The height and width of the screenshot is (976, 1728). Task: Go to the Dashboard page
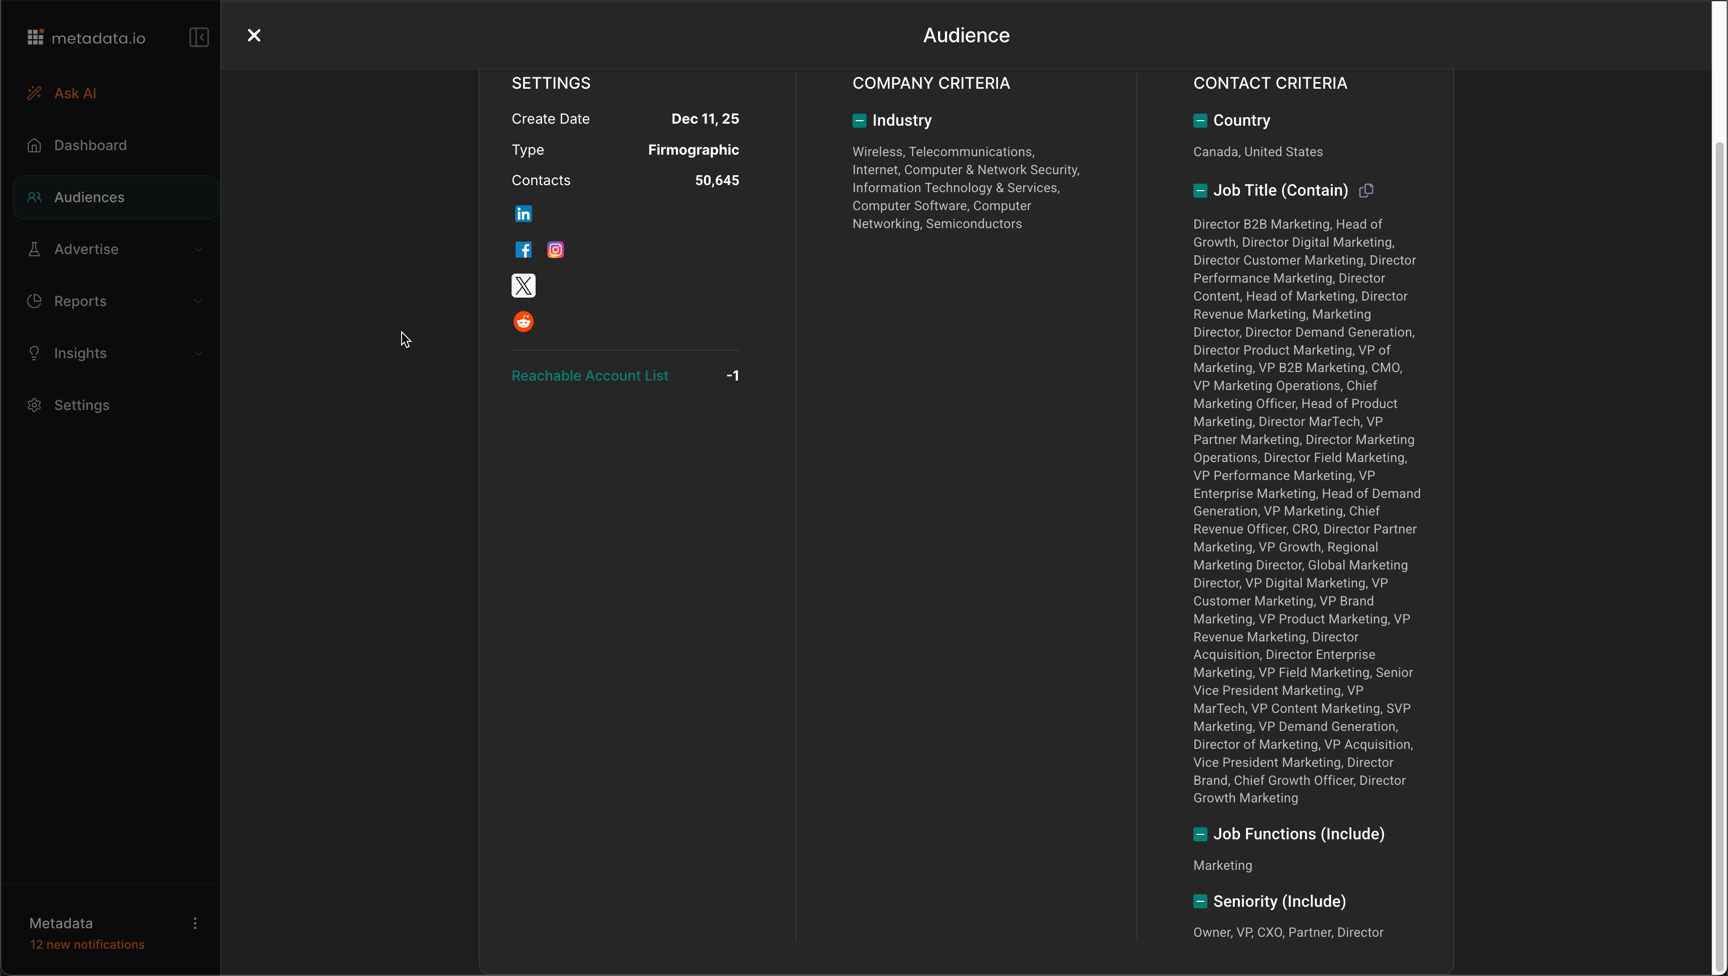pyautogui.click(x=90, y=146)
